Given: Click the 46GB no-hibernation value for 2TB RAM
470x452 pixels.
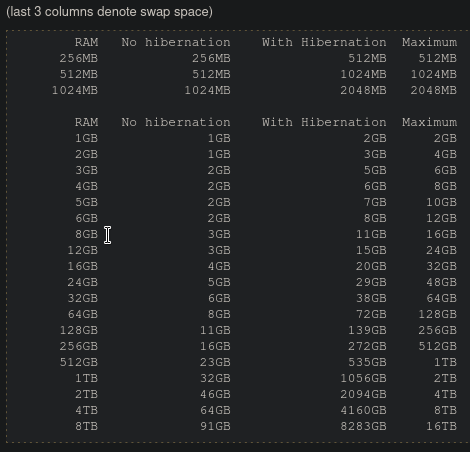Looking at the screenshot, I should [215, 394].
